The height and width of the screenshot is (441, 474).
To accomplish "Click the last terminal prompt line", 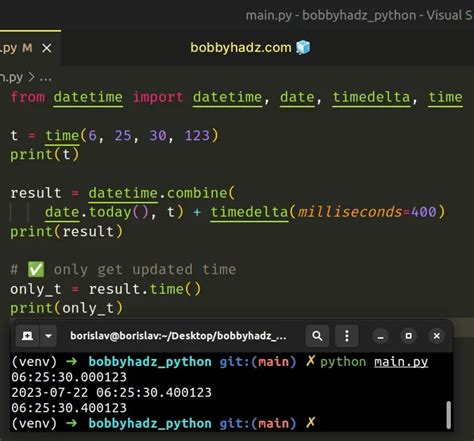I will point(163,423).
